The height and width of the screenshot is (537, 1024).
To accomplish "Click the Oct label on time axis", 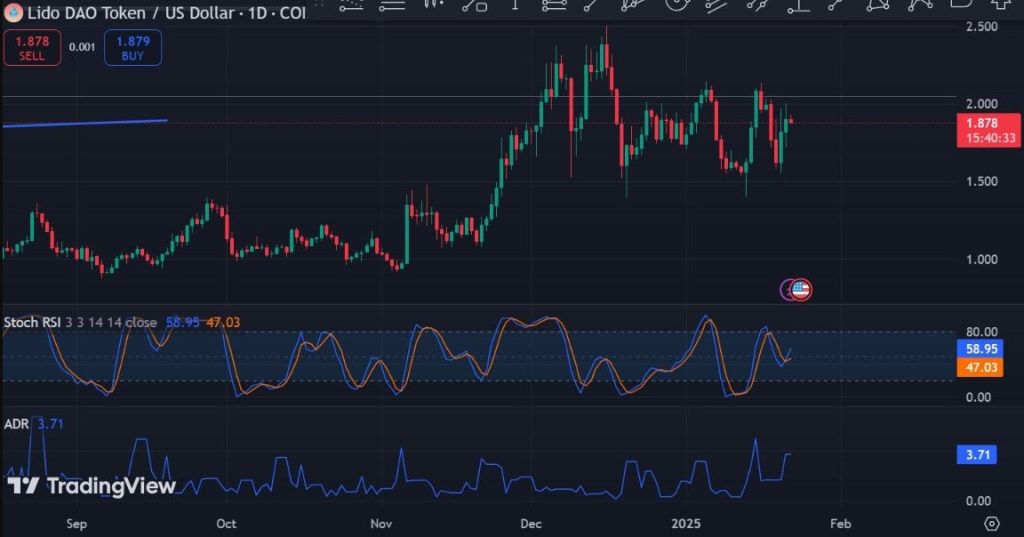I will (x=226, y=524).
